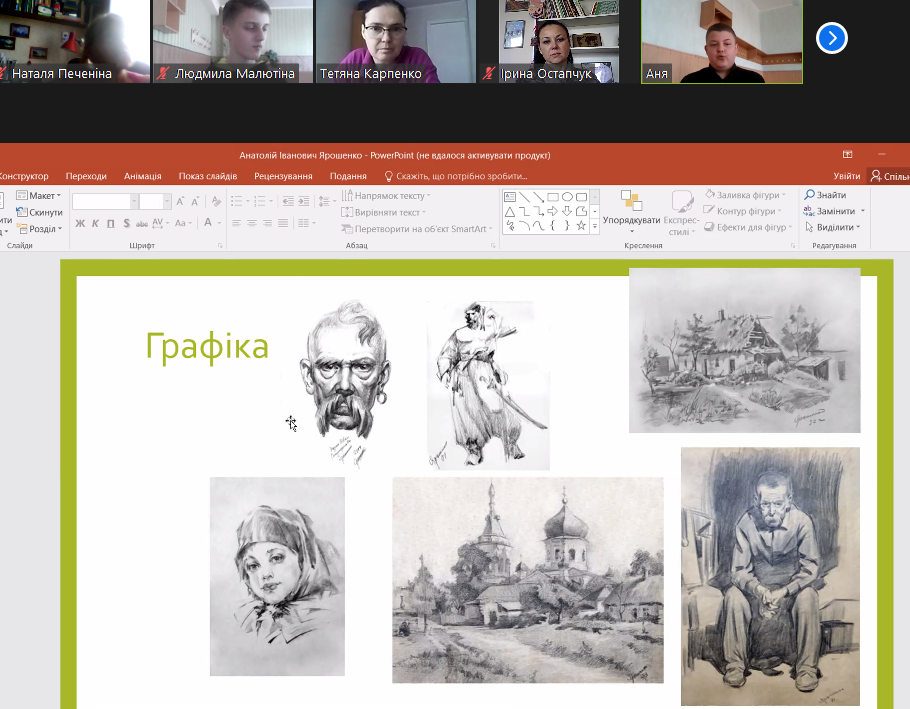Toggle strikethrough (abc) formatting

142,223
